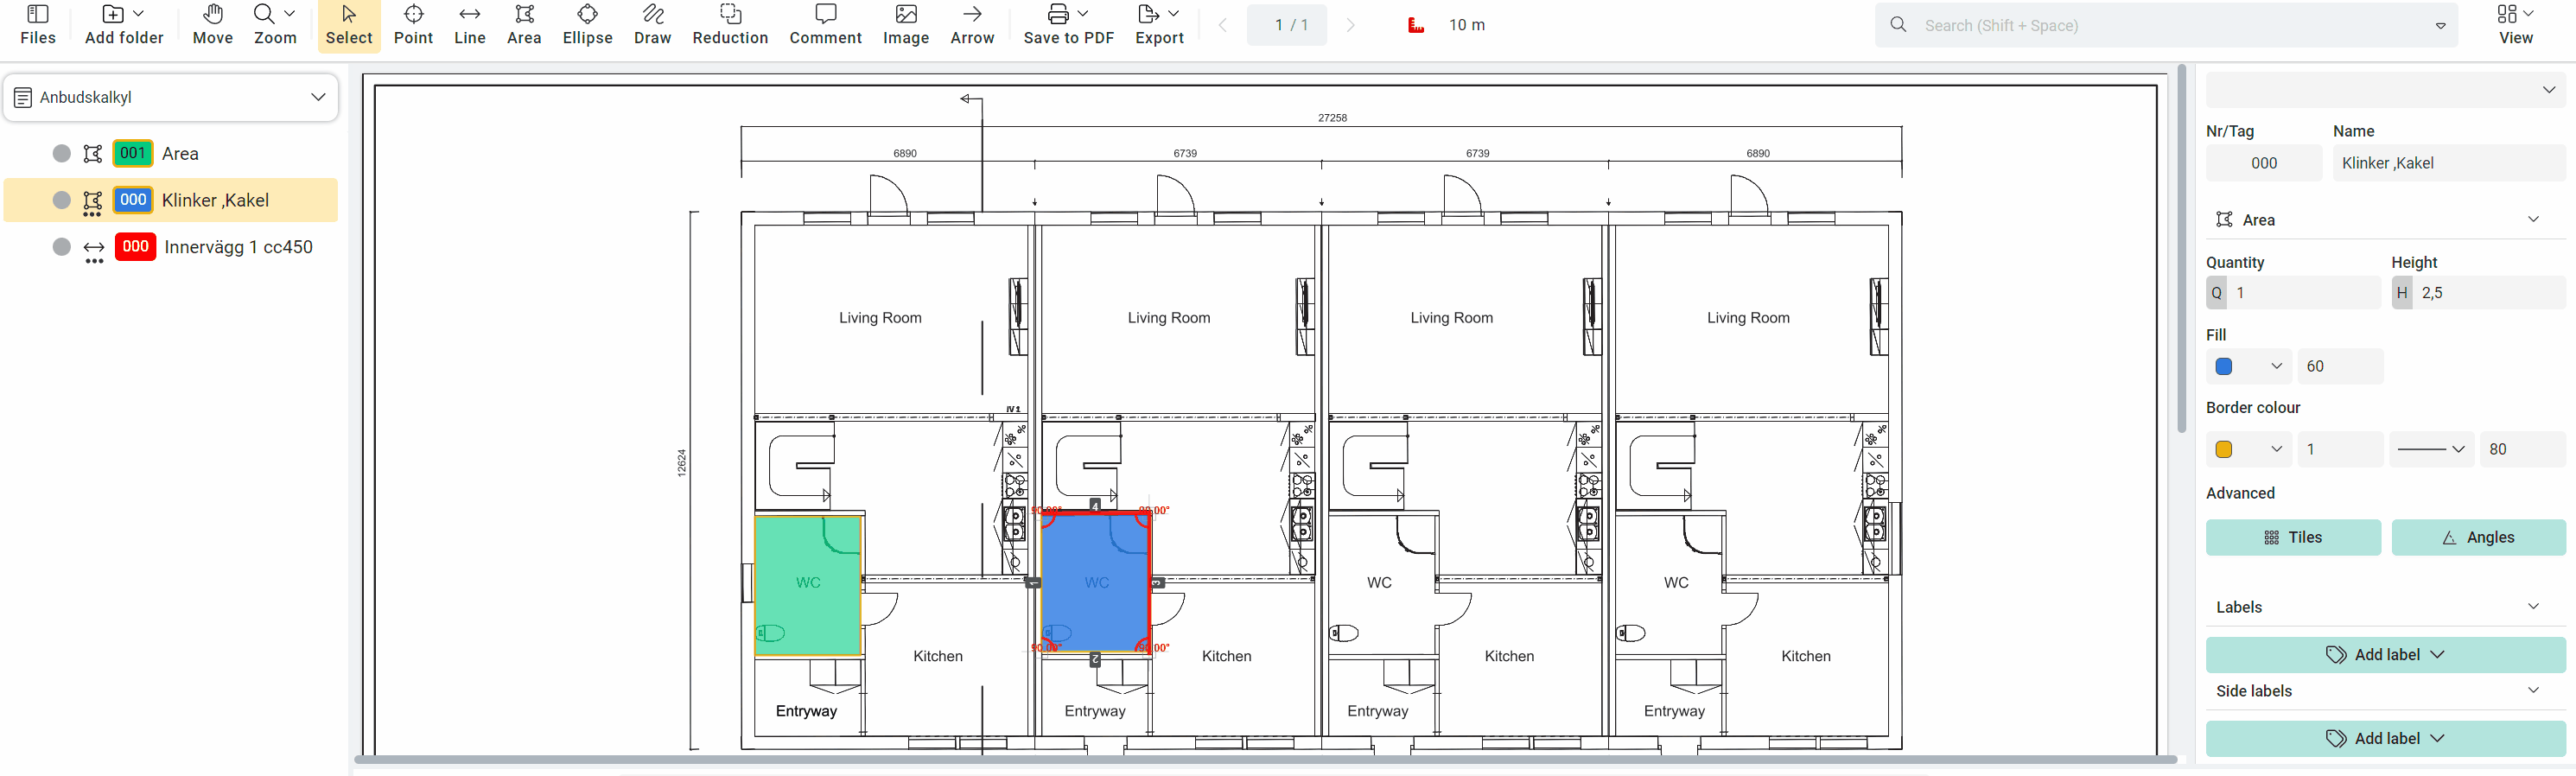
Task: Open the top properties panel dropdown
Action: (2385, 90)
